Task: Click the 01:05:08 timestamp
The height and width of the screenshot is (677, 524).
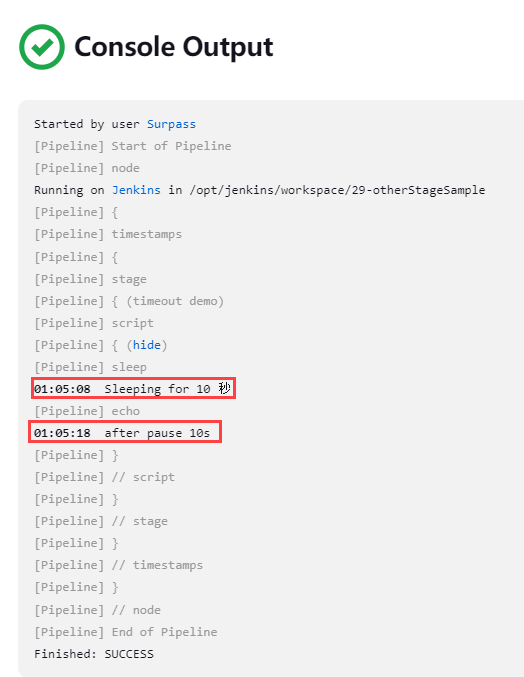Action: point(62,389)
